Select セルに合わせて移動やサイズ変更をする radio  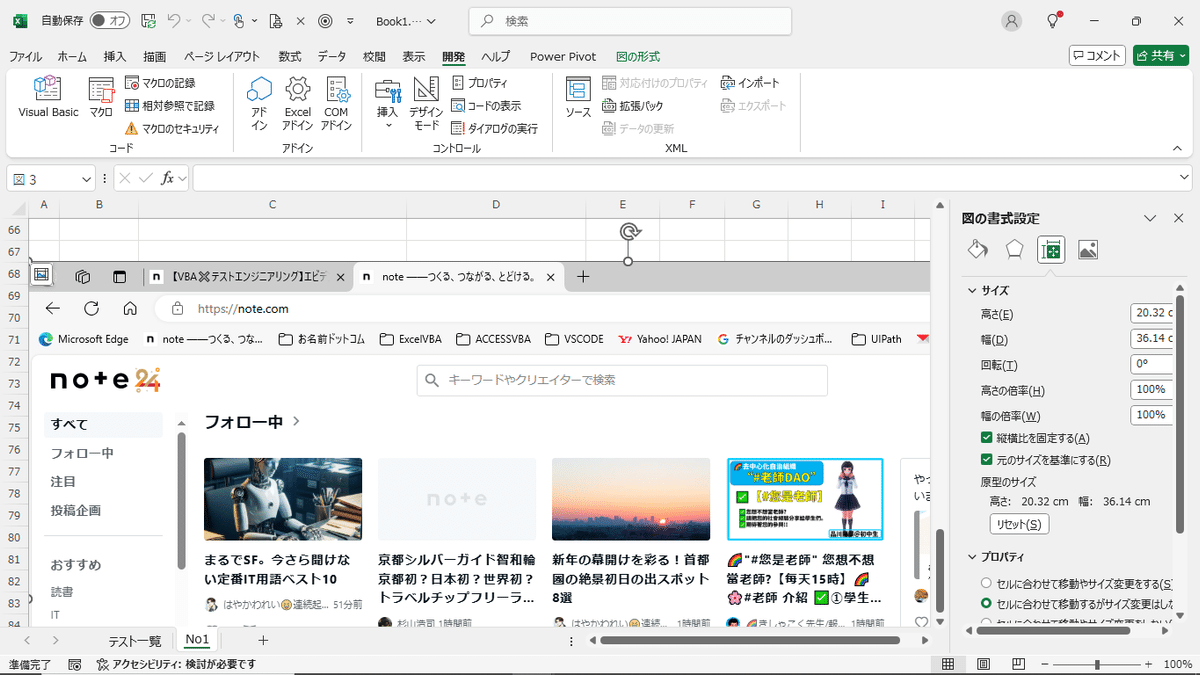point(986,583)
